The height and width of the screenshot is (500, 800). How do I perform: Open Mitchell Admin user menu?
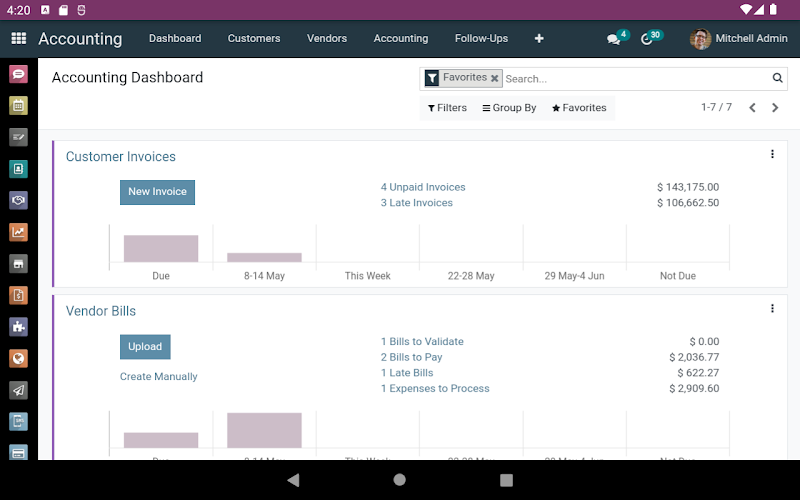point(738,38)
